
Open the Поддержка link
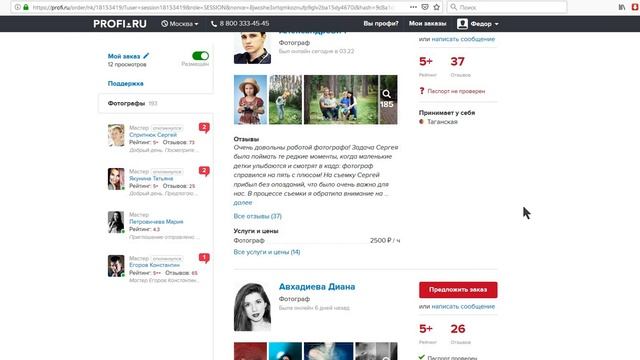coord(125,83)
